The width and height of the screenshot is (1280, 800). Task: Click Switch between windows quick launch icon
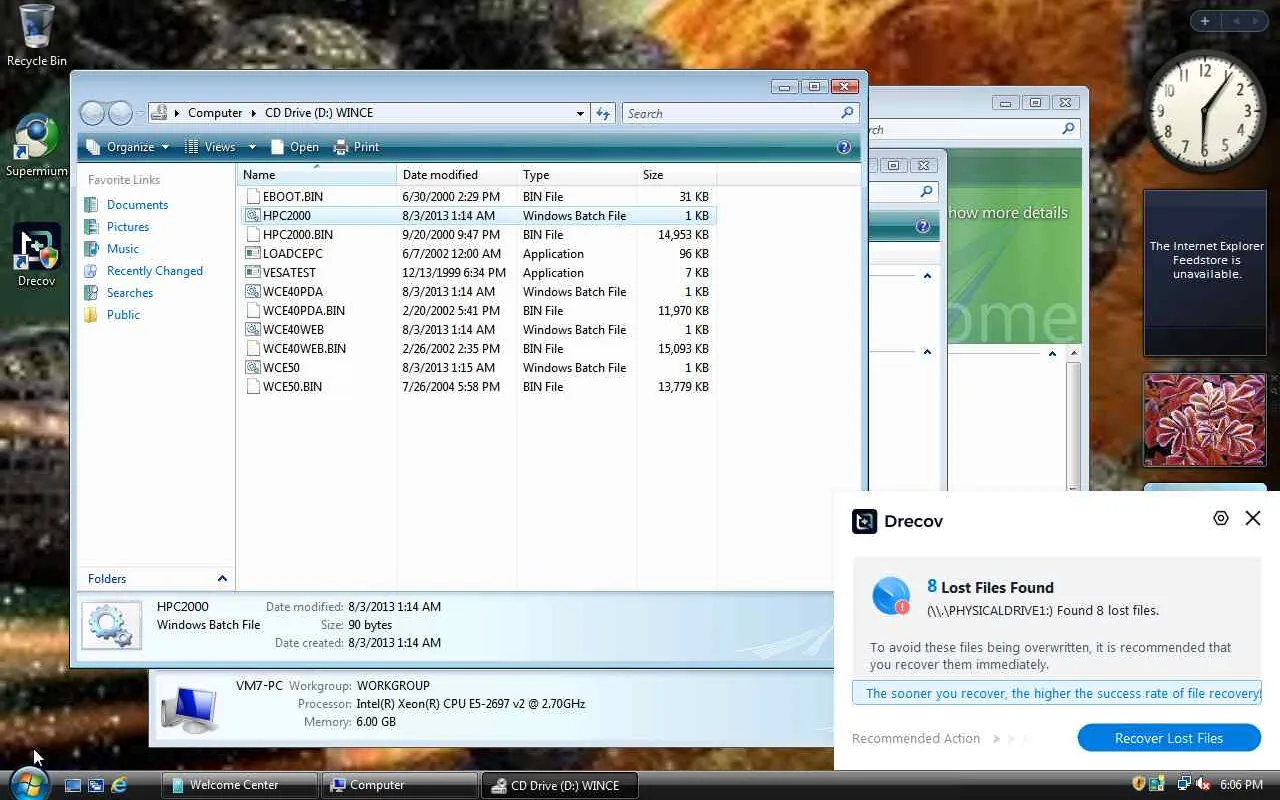[96, 785]
